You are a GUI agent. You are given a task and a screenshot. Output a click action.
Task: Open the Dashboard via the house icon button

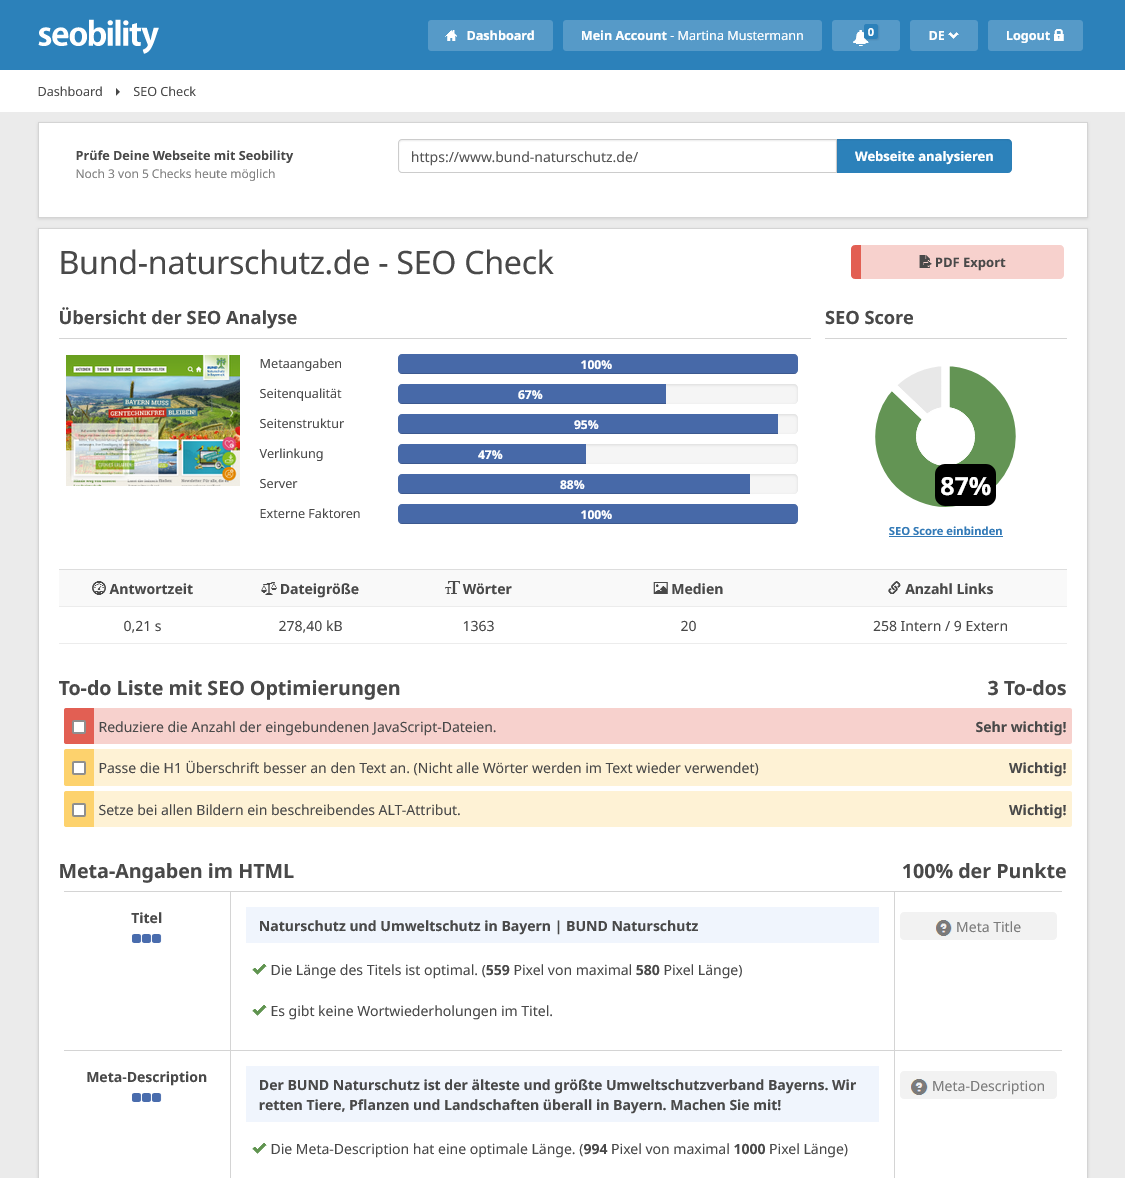[x=490, y=35]
